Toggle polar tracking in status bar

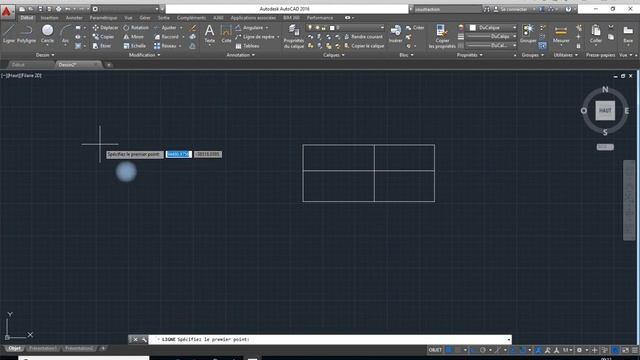(483, 350)
